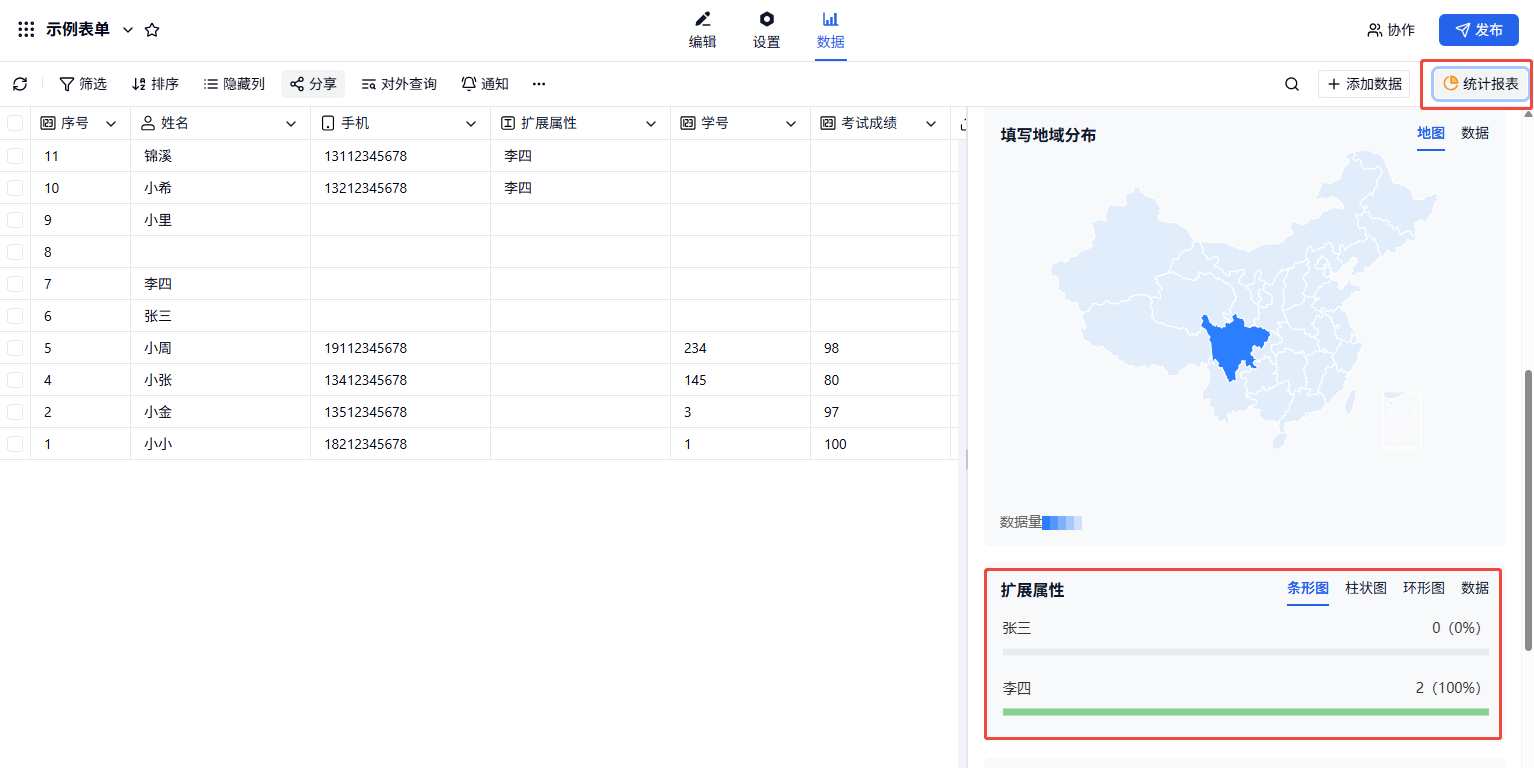The image size is (1534, 768).
Task: Click the 添加数据 button
Action: (1364, 84)
